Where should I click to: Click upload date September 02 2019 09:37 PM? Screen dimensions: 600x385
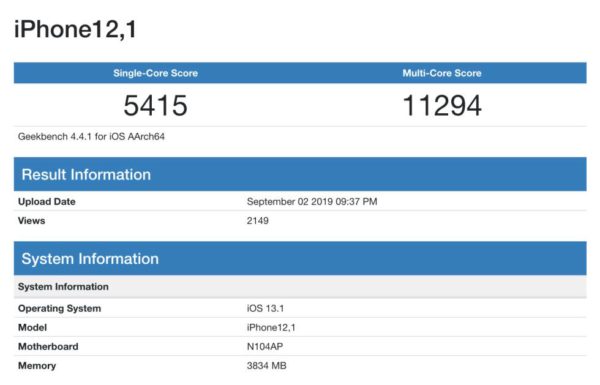(x=312, y=202)
